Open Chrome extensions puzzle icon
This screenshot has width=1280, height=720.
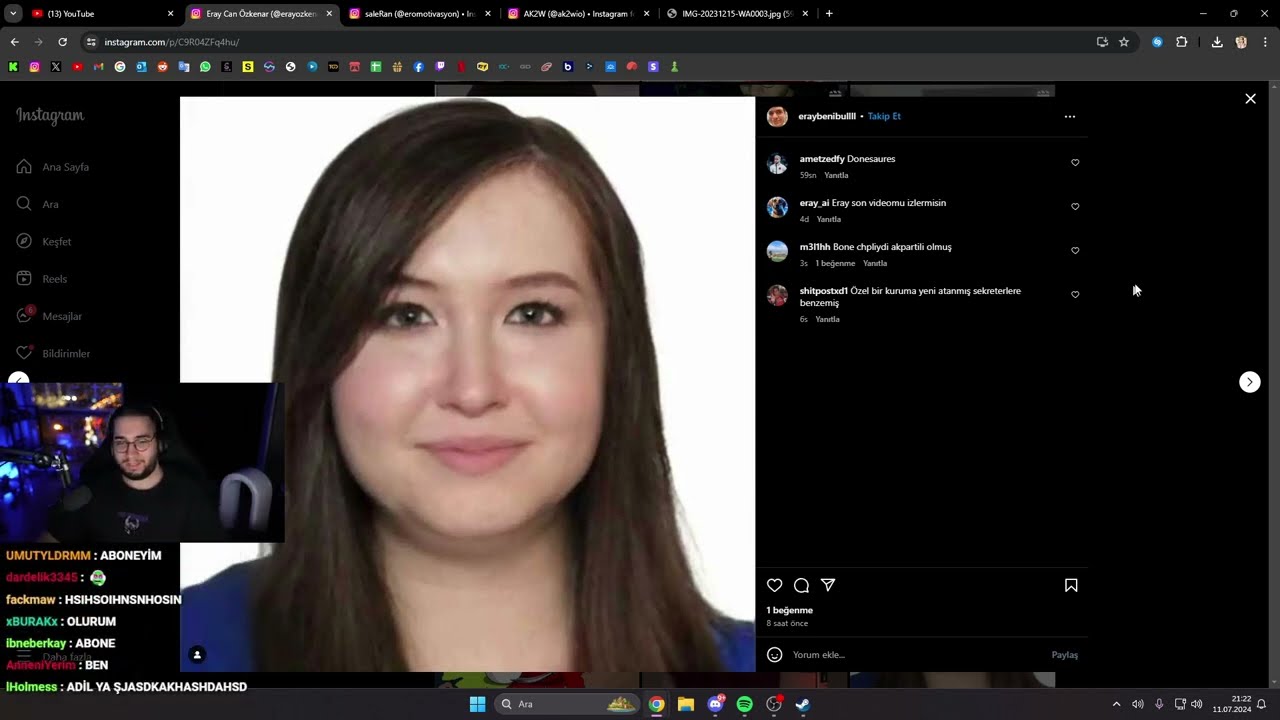click(1181, 42)
